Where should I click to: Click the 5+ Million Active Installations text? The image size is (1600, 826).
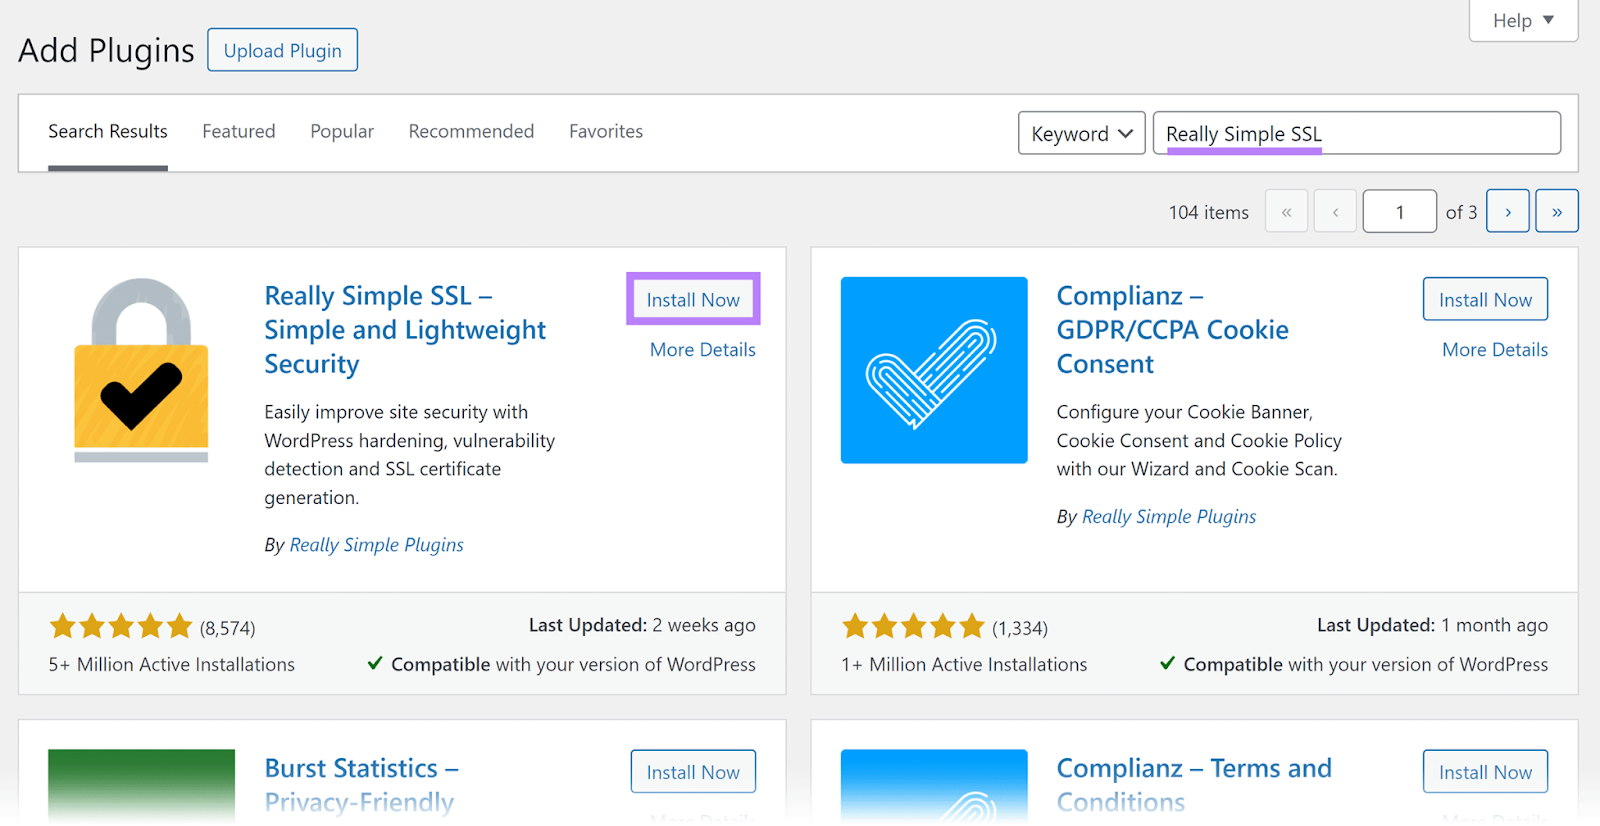pyautogui.click(x=171, y=664)
